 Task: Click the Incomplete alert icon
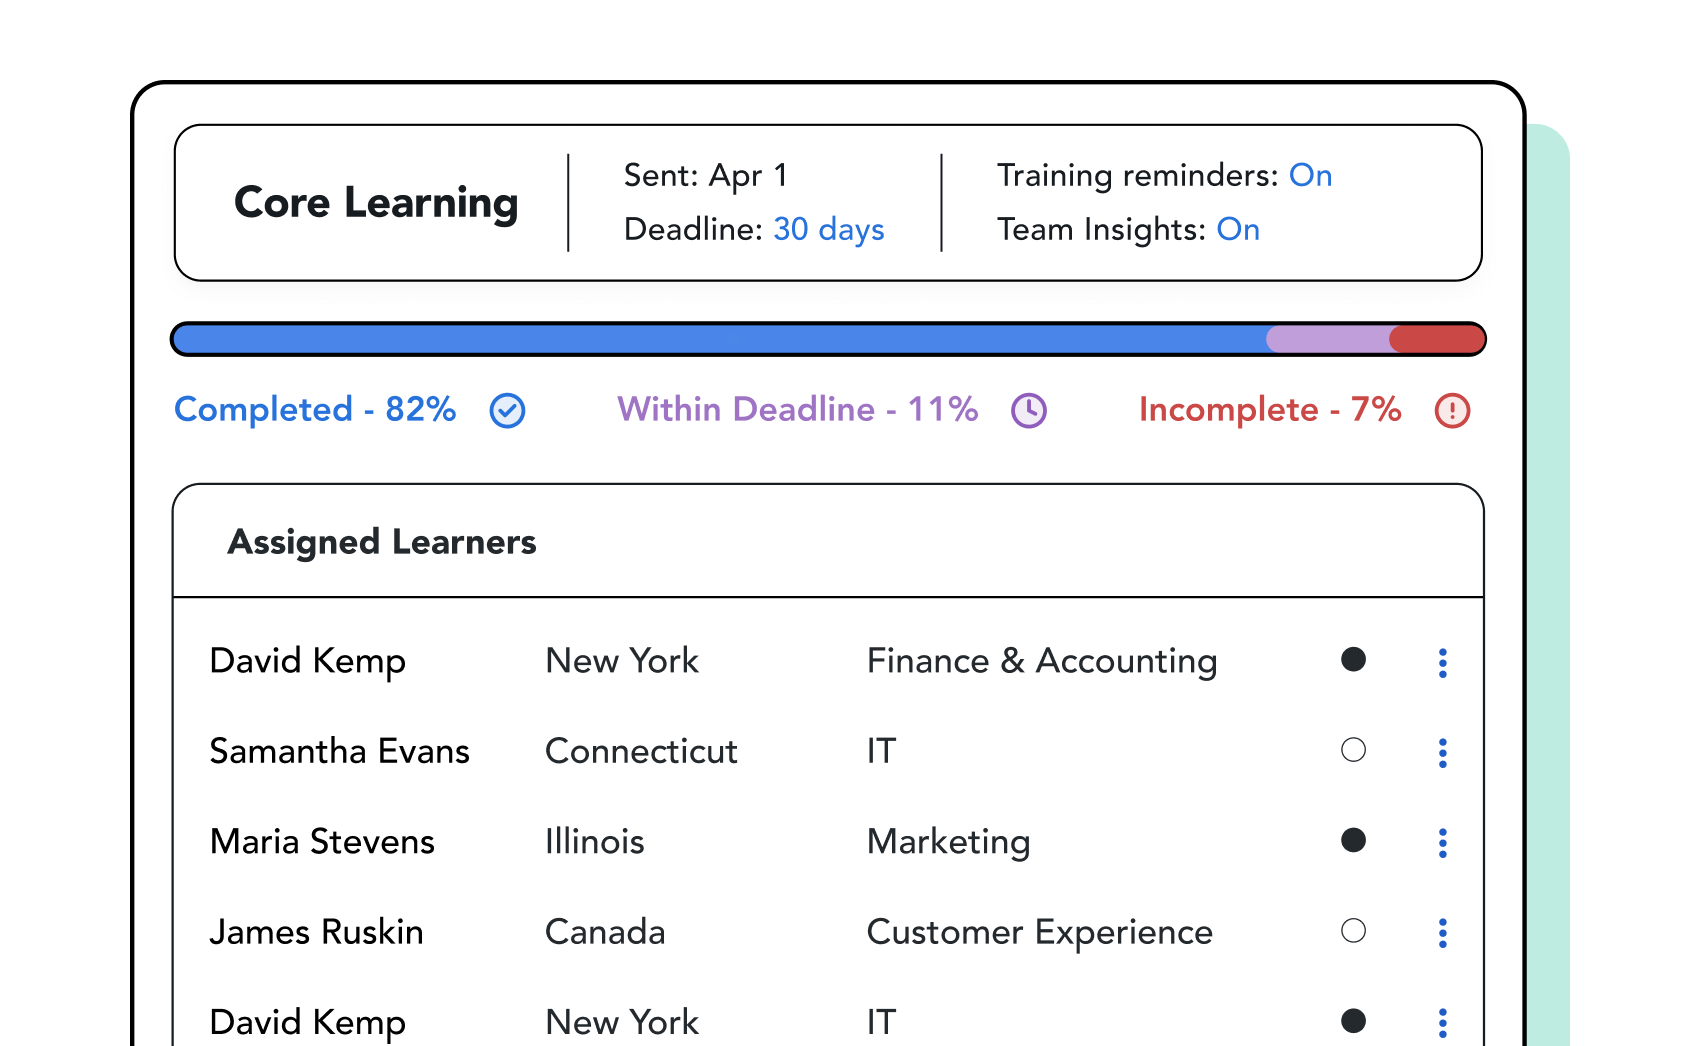point(1452,411)
